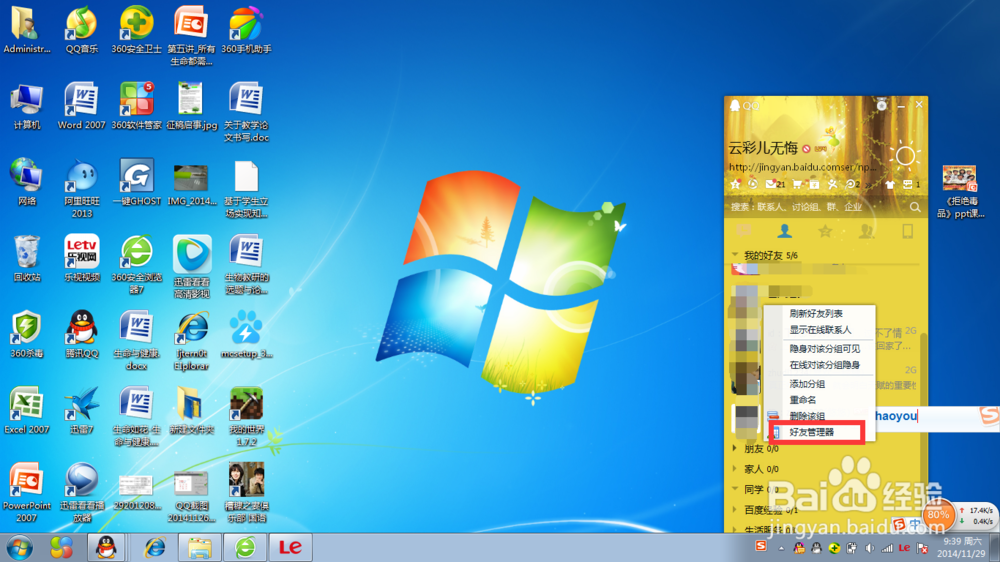Open Word 2007 desktop shortcut
The height and width of the screenshot is (562, 1000).
tap(82, 106)
